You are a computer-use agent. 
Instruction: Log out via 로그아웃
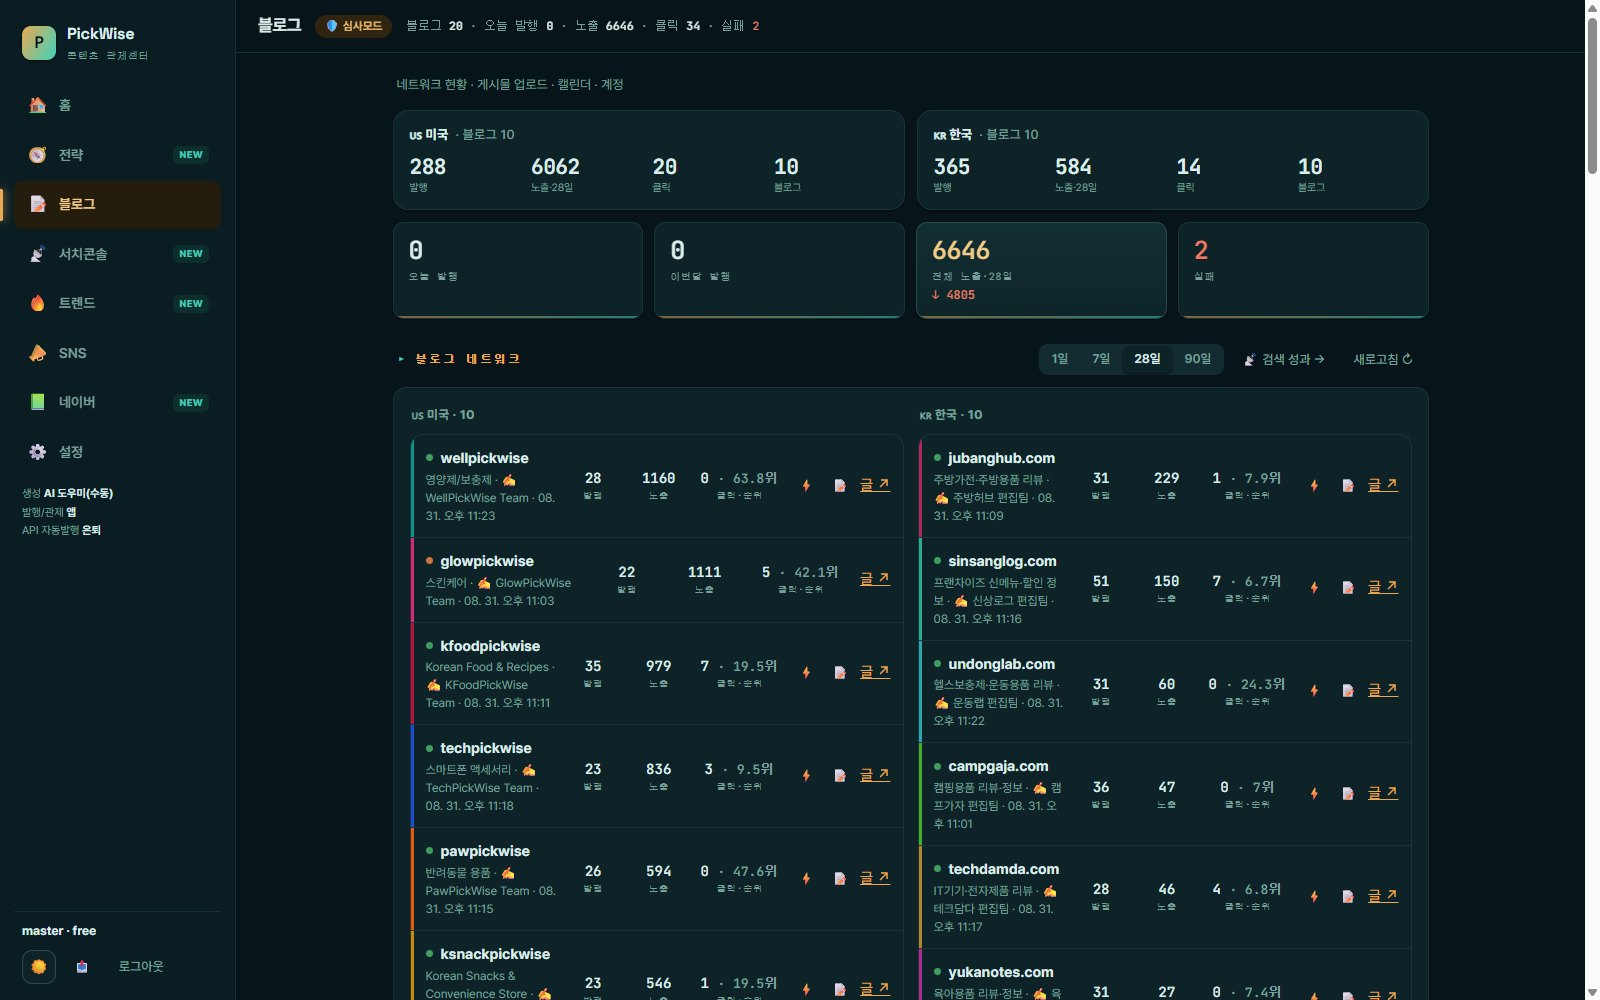[141, 967]
